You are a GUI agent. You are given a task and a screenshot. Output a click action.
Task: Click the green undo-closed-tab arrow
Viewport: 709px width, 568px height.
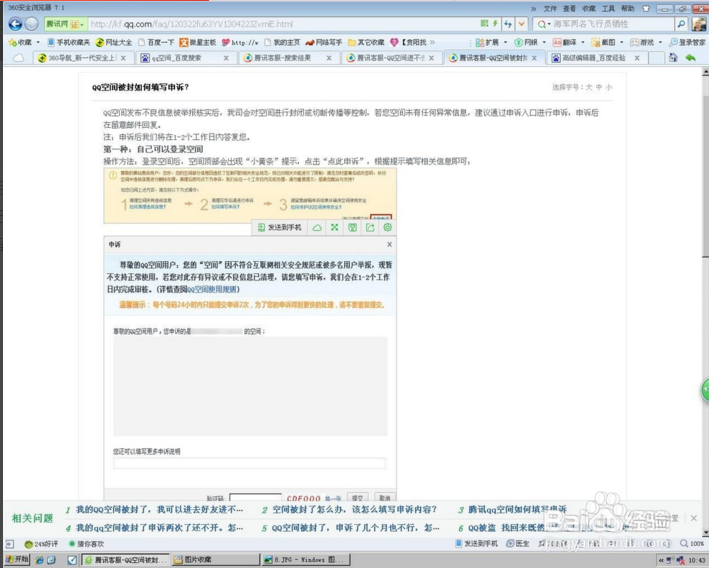point(690,57)
